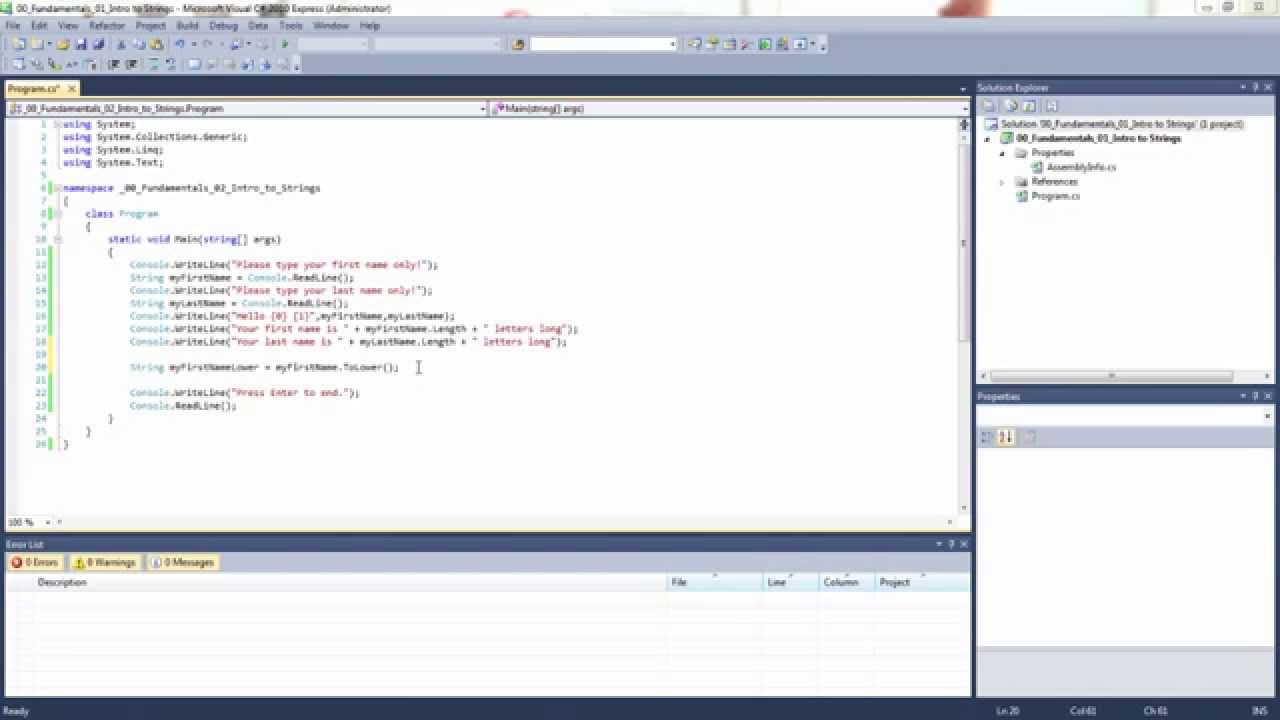Toggle the 0 Errors filter

[x=35, y=563]
